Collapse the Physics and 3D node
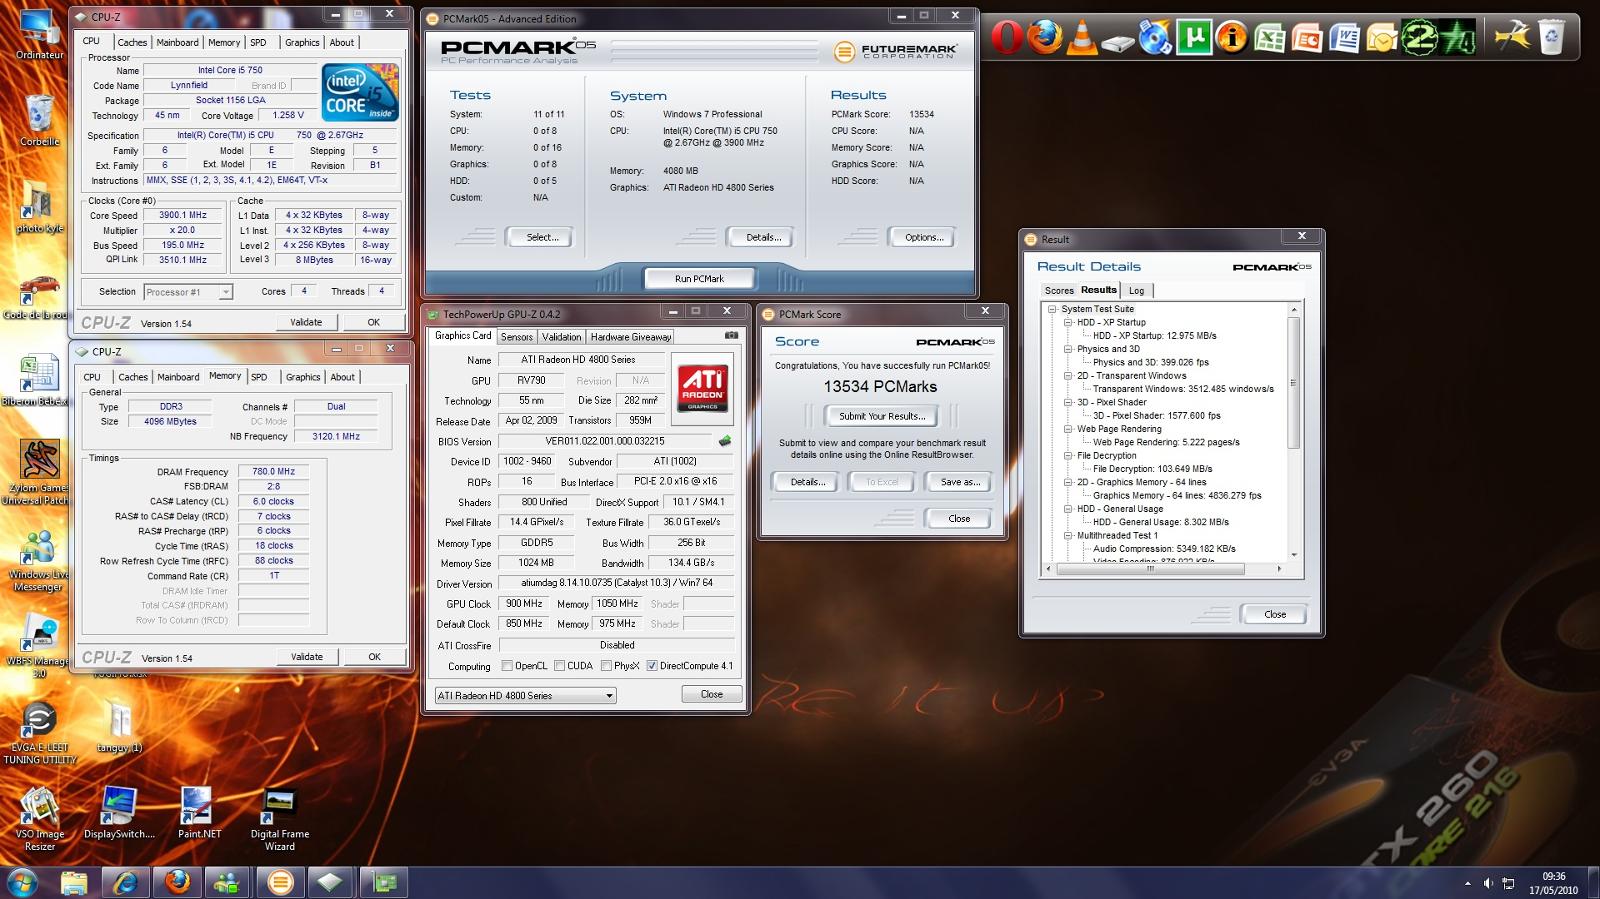 pos(1068,349)
